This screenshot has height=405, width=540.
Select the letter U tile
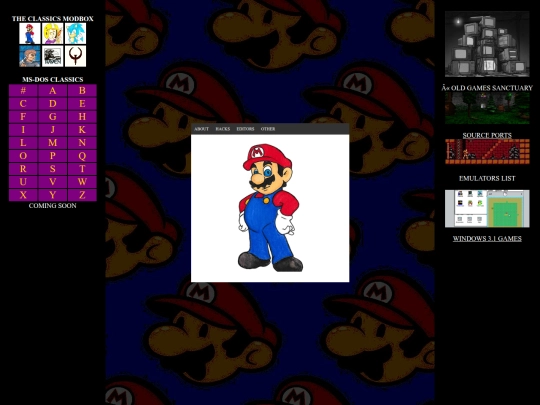pos(23,182)
